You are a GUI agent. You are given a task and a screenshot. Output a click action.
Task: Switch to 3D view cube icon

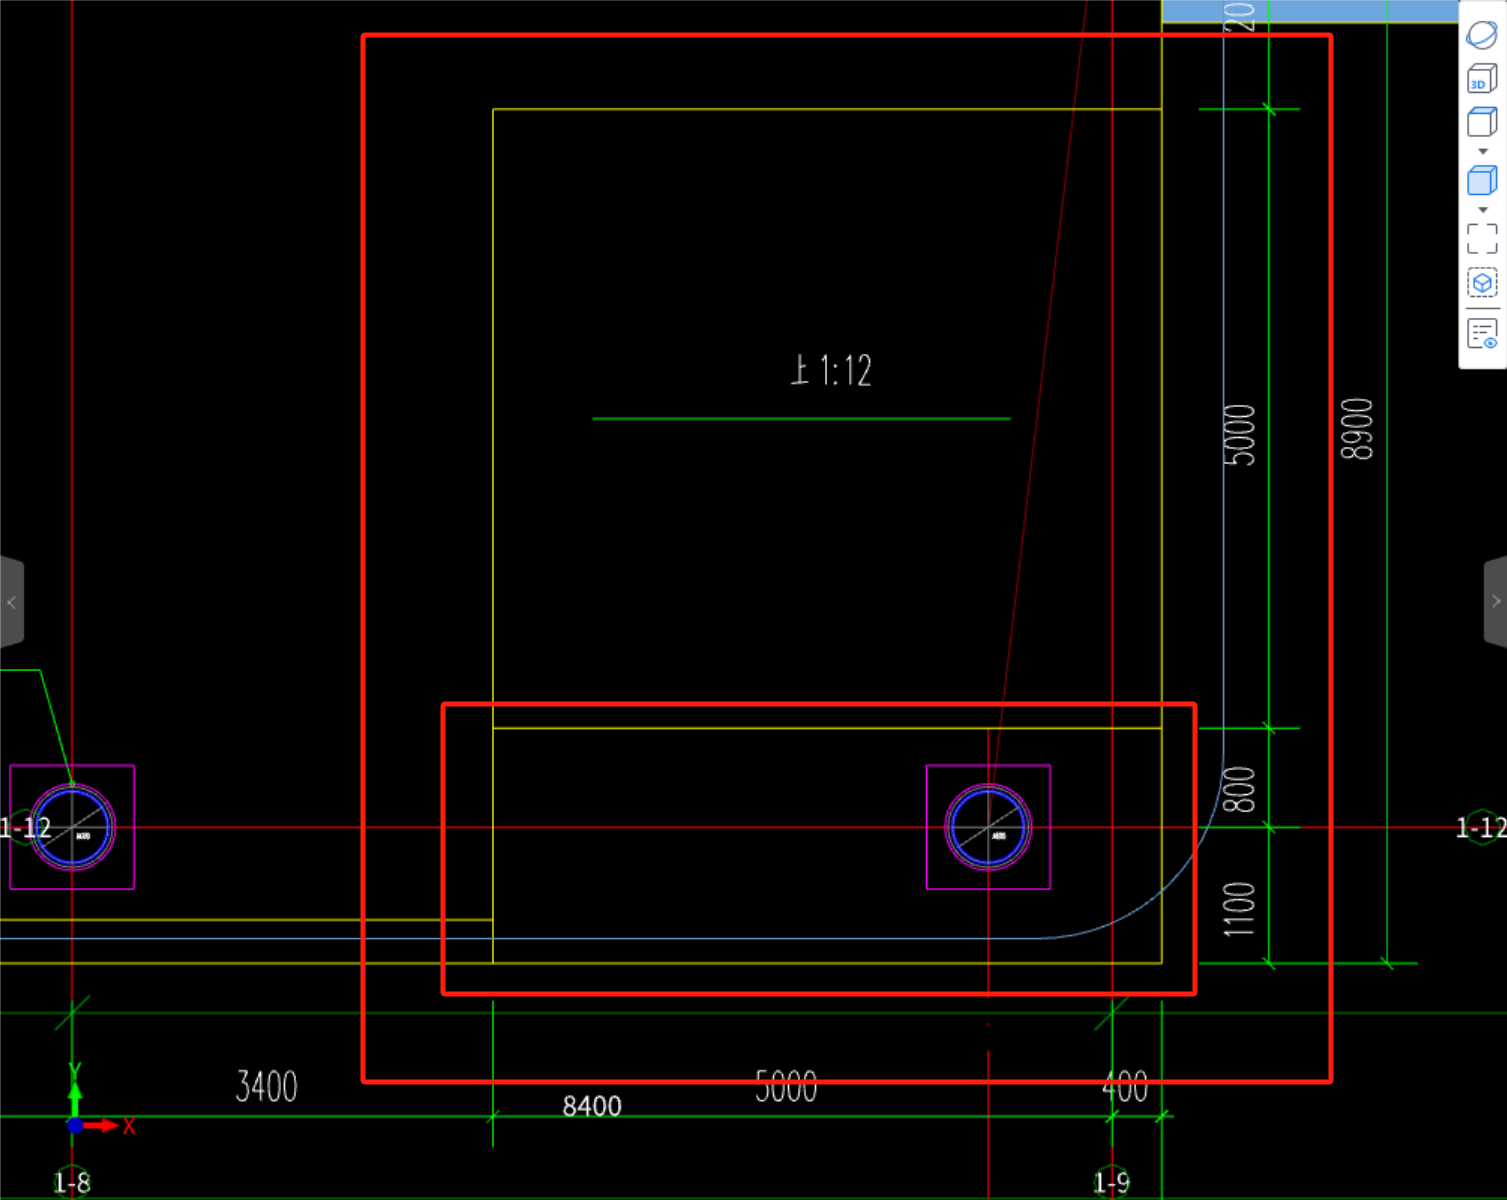click(x=1482, y=79)
